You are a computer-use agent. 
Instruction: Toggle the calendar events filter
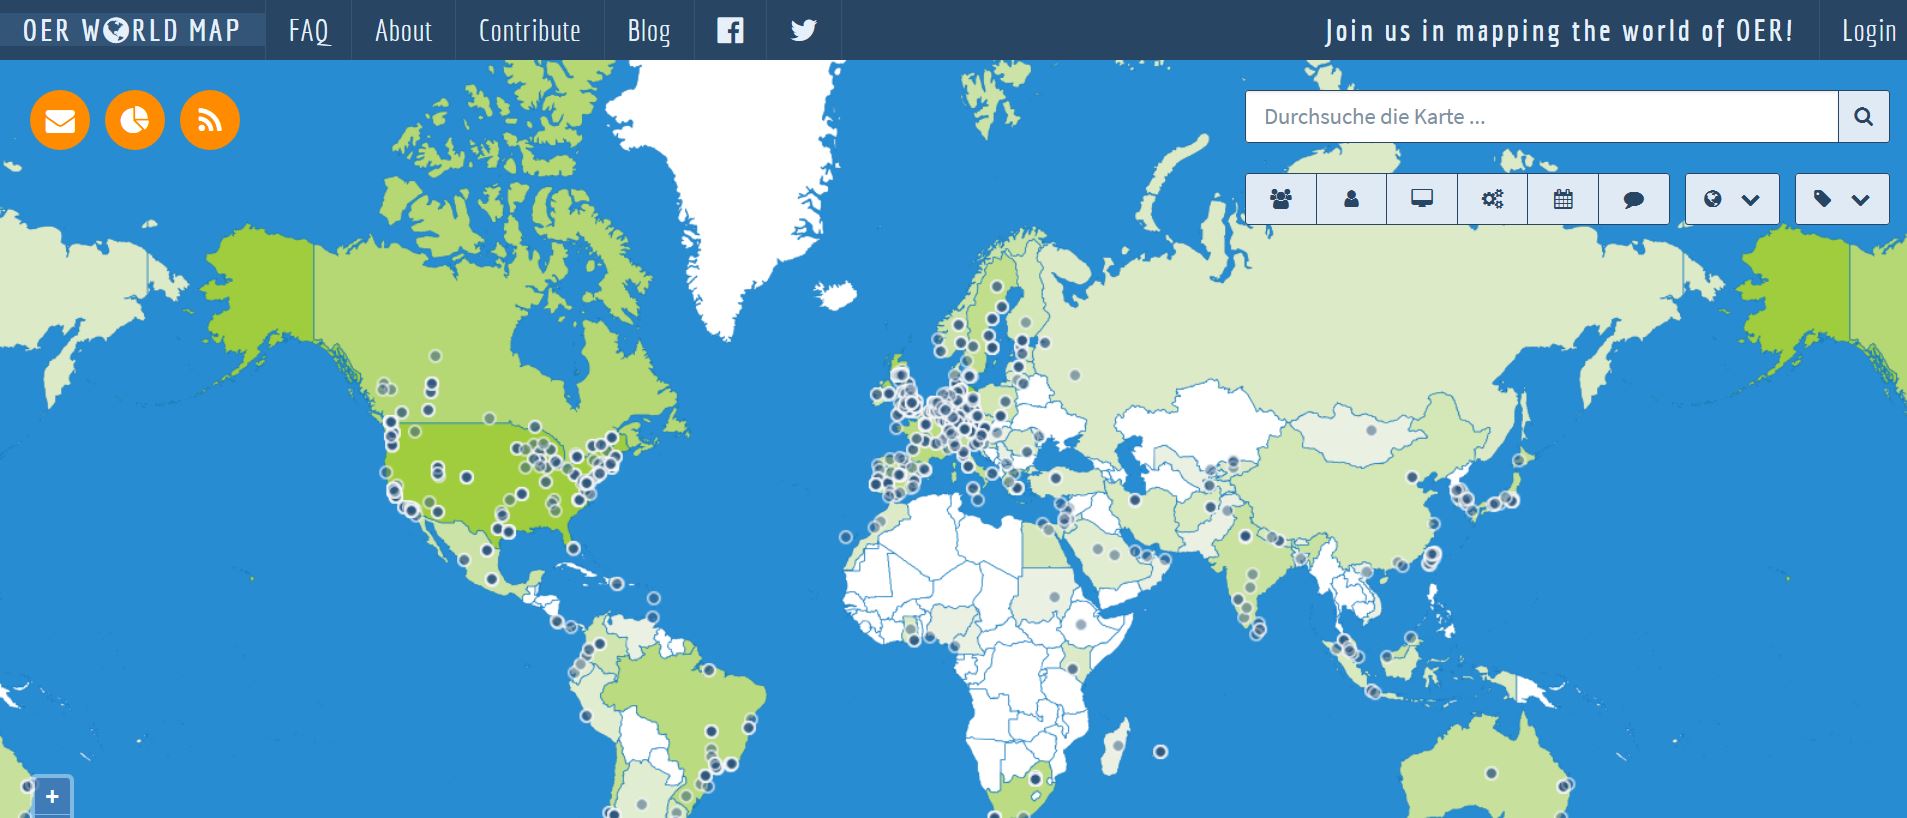1563,199
